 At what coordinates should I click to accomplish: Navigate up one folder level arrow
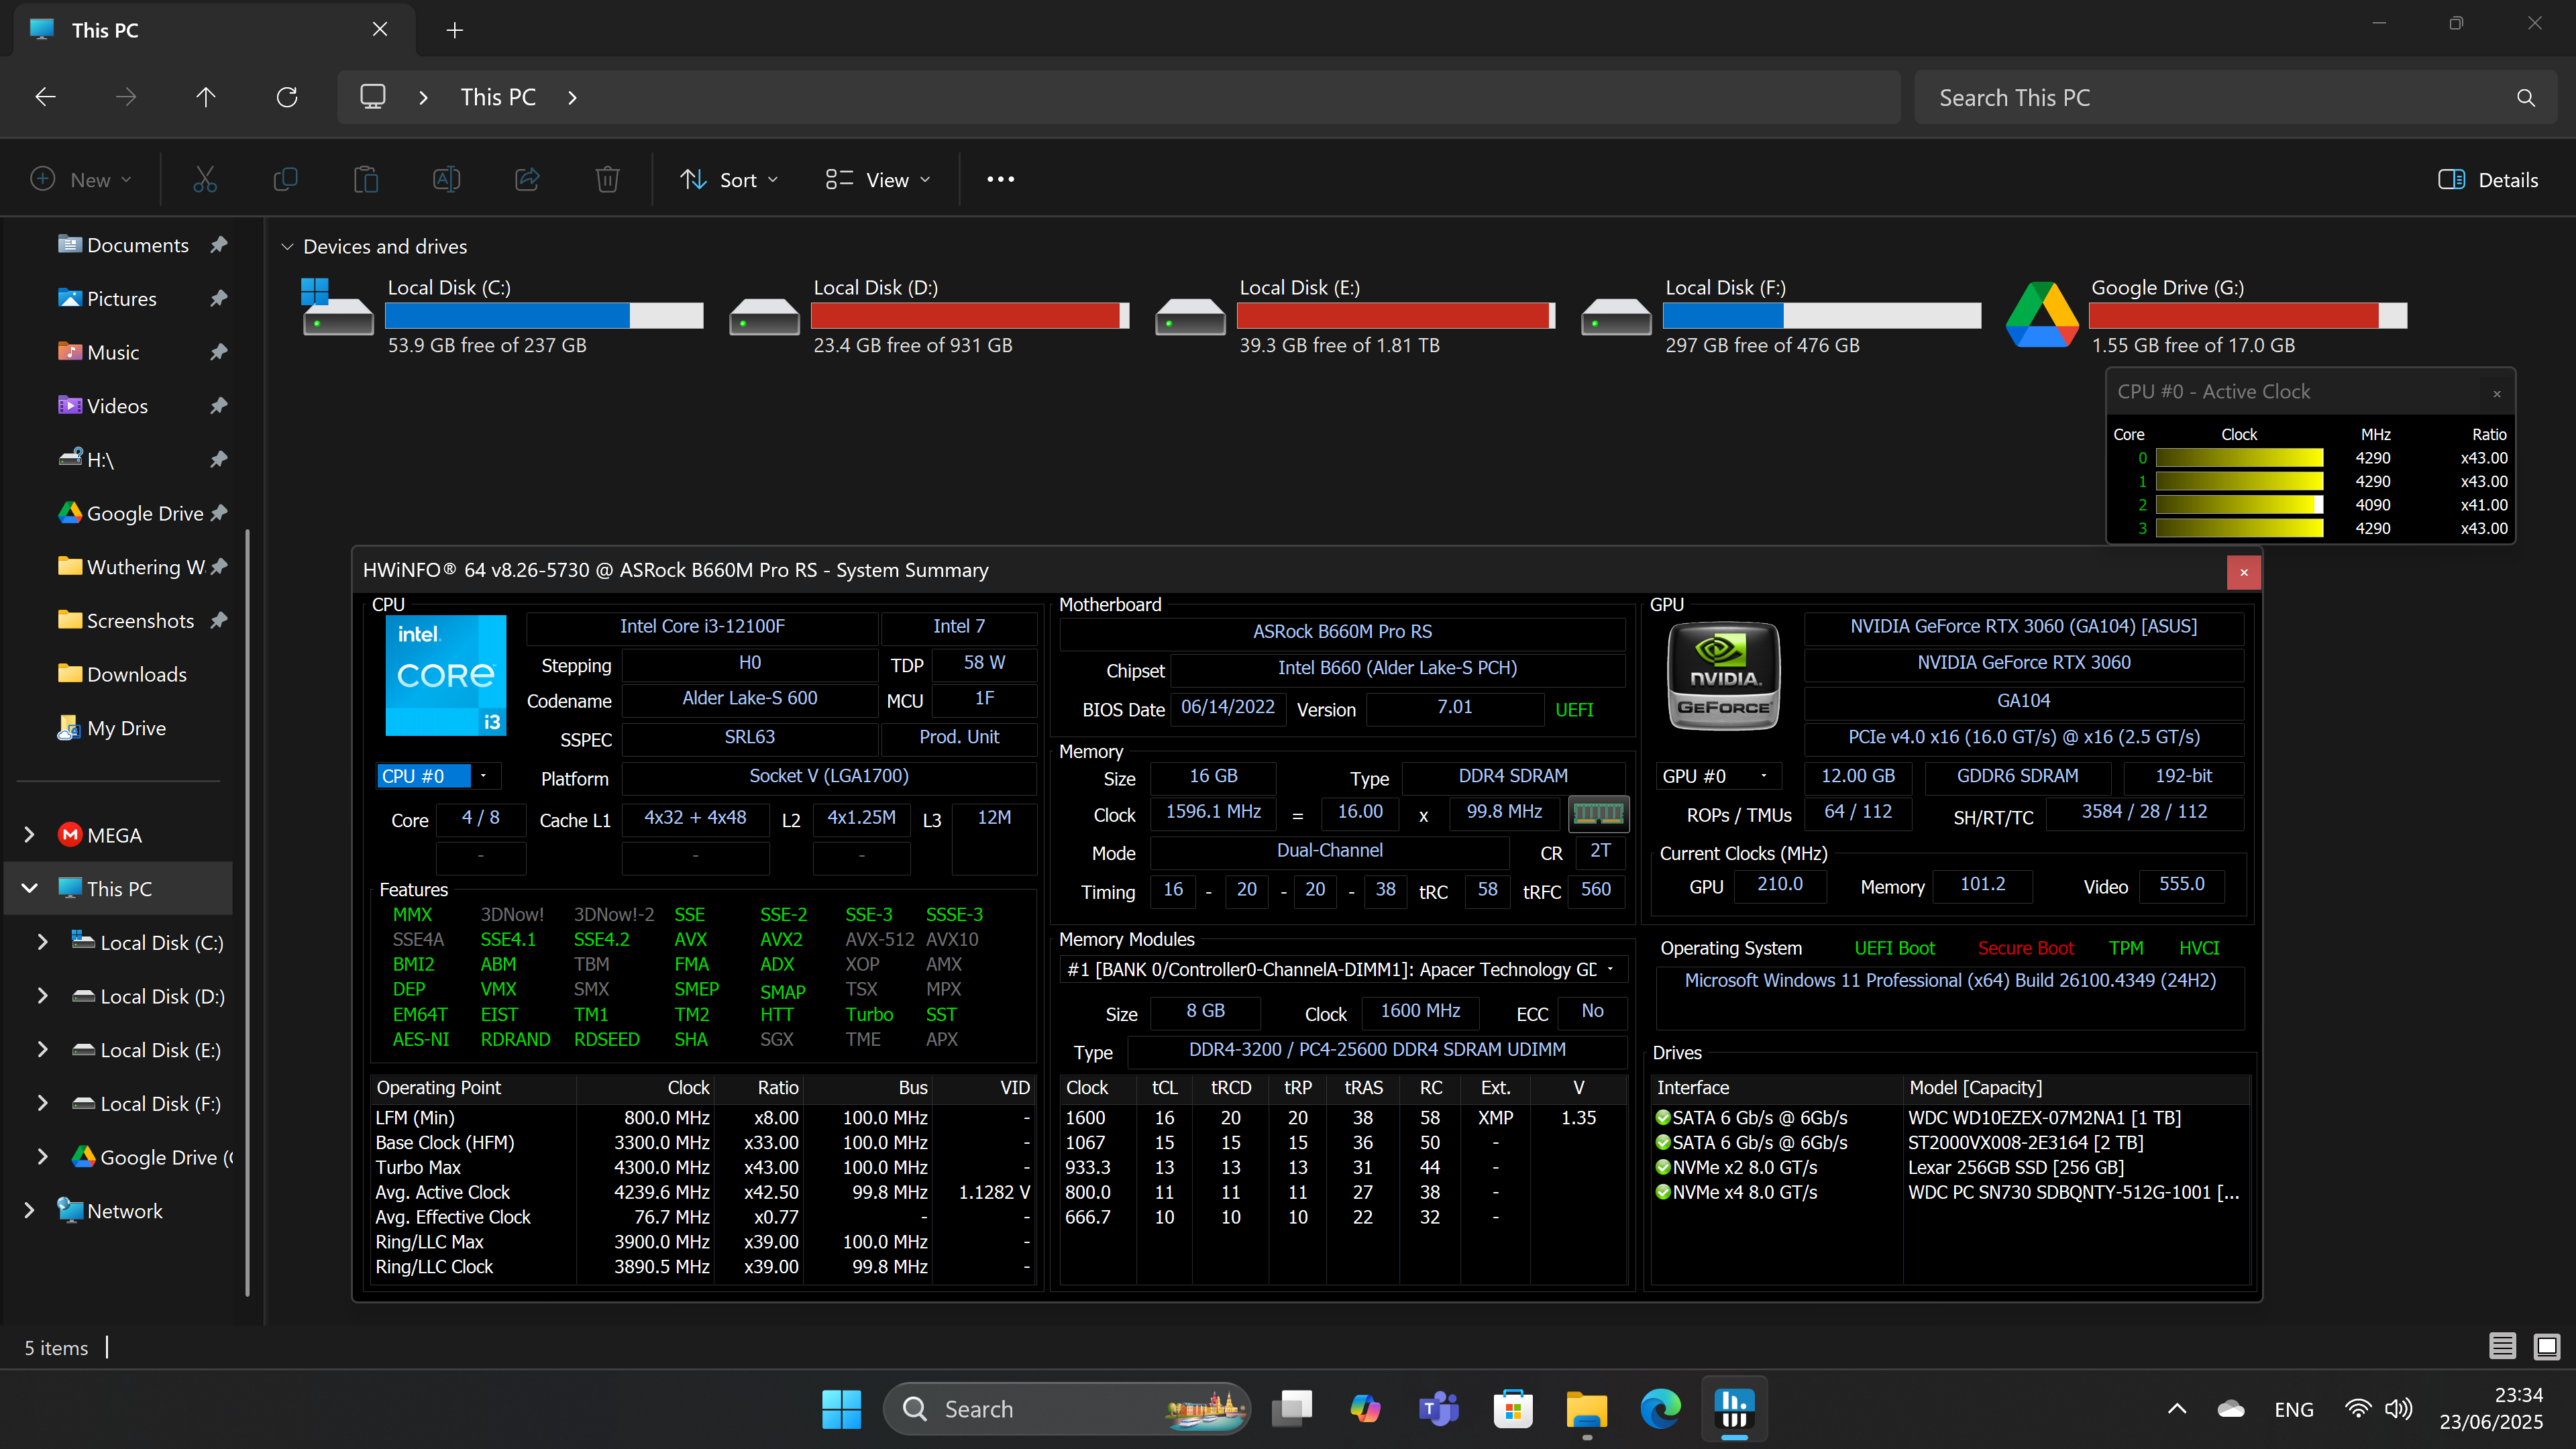[206, 97]
